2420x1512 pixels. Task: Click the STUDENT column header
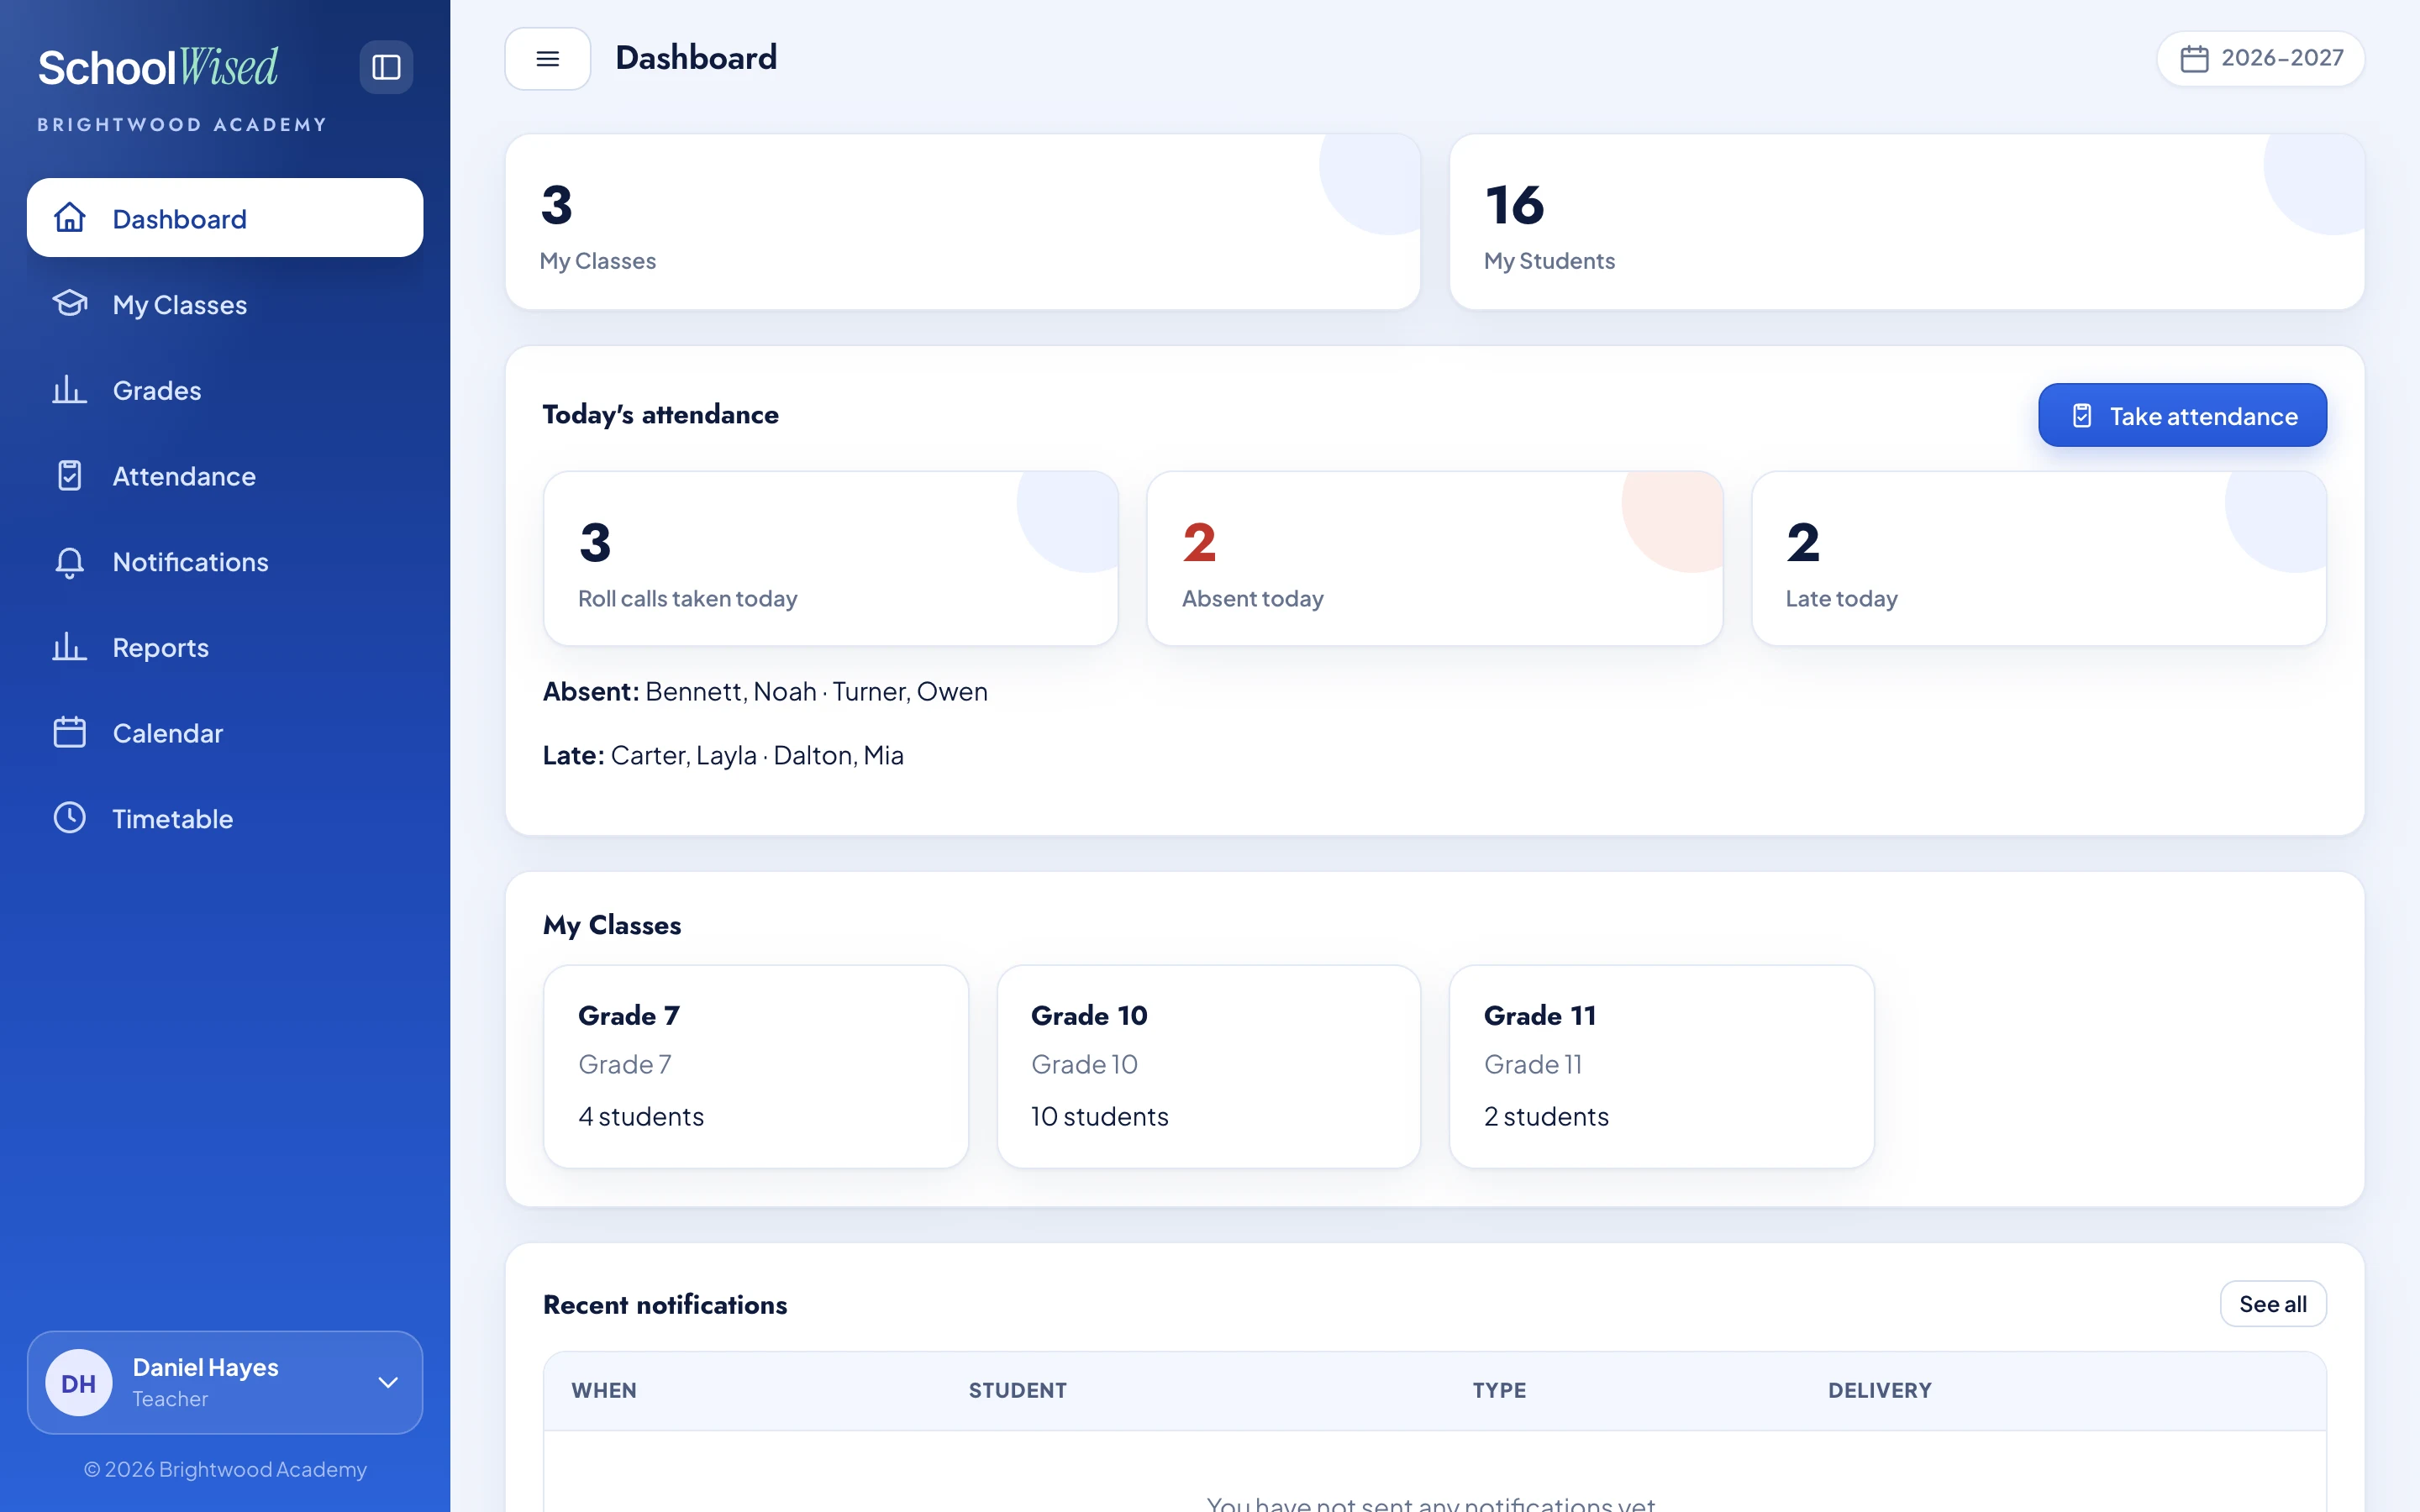(1017, 1390)
